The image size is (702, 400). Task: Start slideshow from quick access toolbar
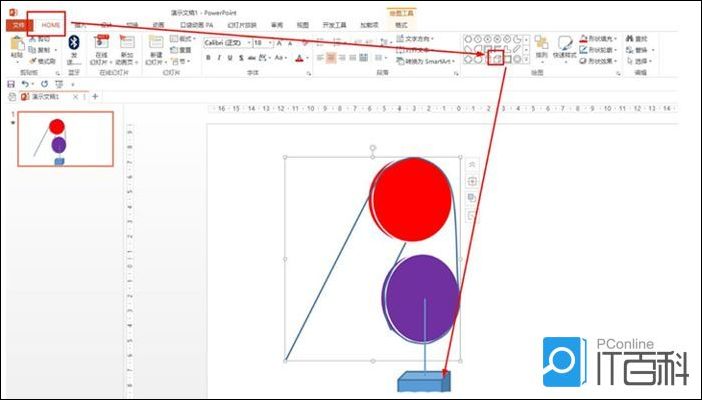point(59,84)
